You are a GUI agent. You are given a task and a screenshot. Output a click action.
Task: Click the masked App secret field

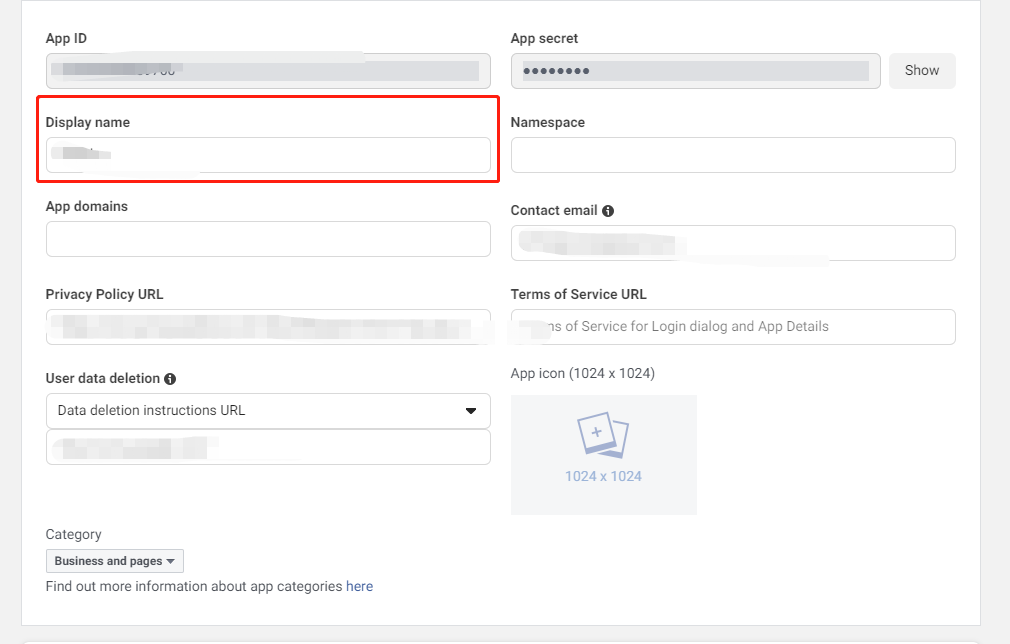pos(695,70)
